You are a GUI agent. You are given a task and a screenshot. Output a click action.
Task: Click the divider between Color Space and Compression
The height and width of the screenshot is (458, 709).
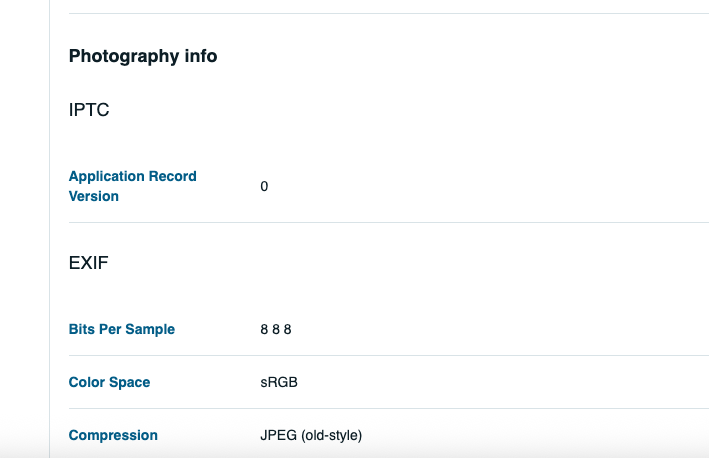(x=380, y=408)
